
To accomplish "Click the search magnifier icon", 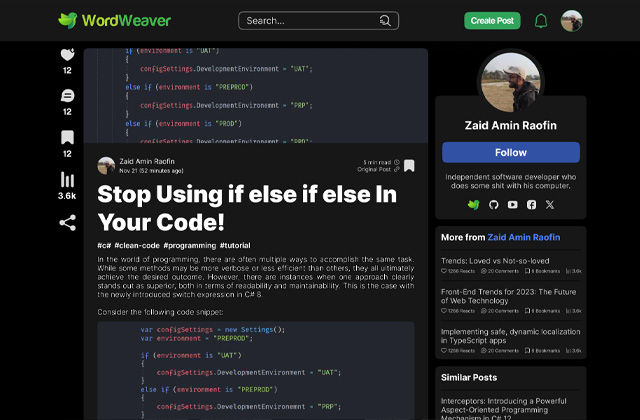I will (x=385, y=21).
